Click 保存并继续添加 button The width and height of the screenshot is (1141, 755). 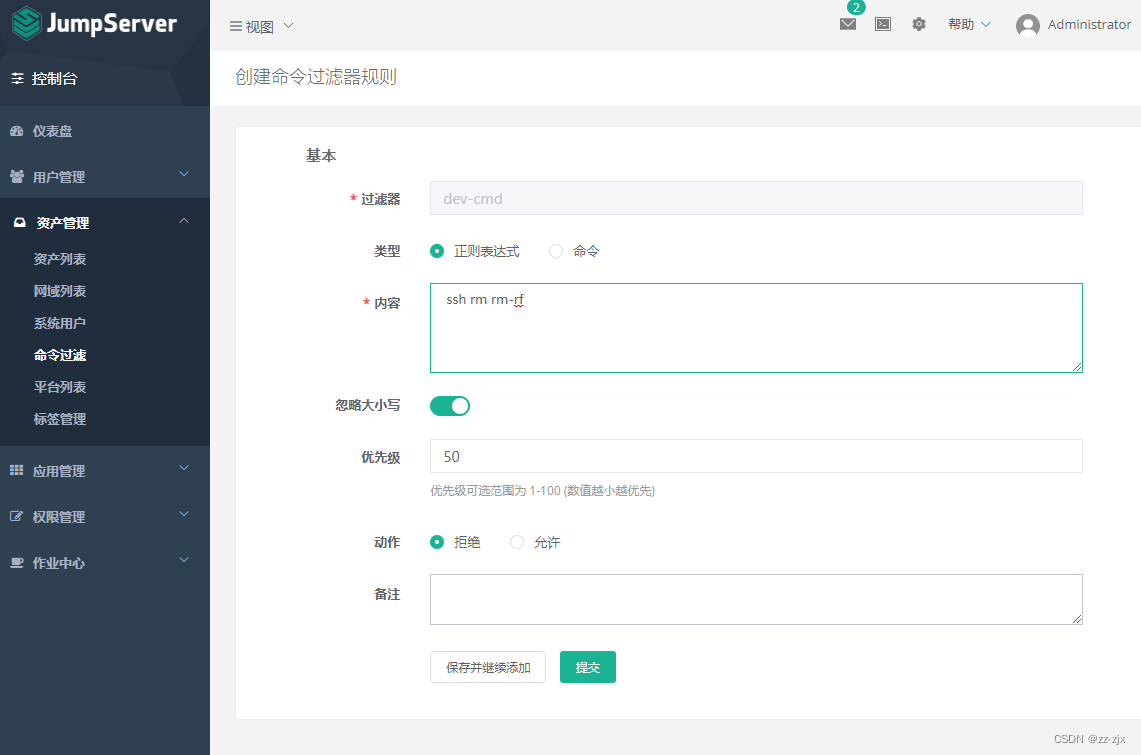pyautogui.click(x=487, y=666)
